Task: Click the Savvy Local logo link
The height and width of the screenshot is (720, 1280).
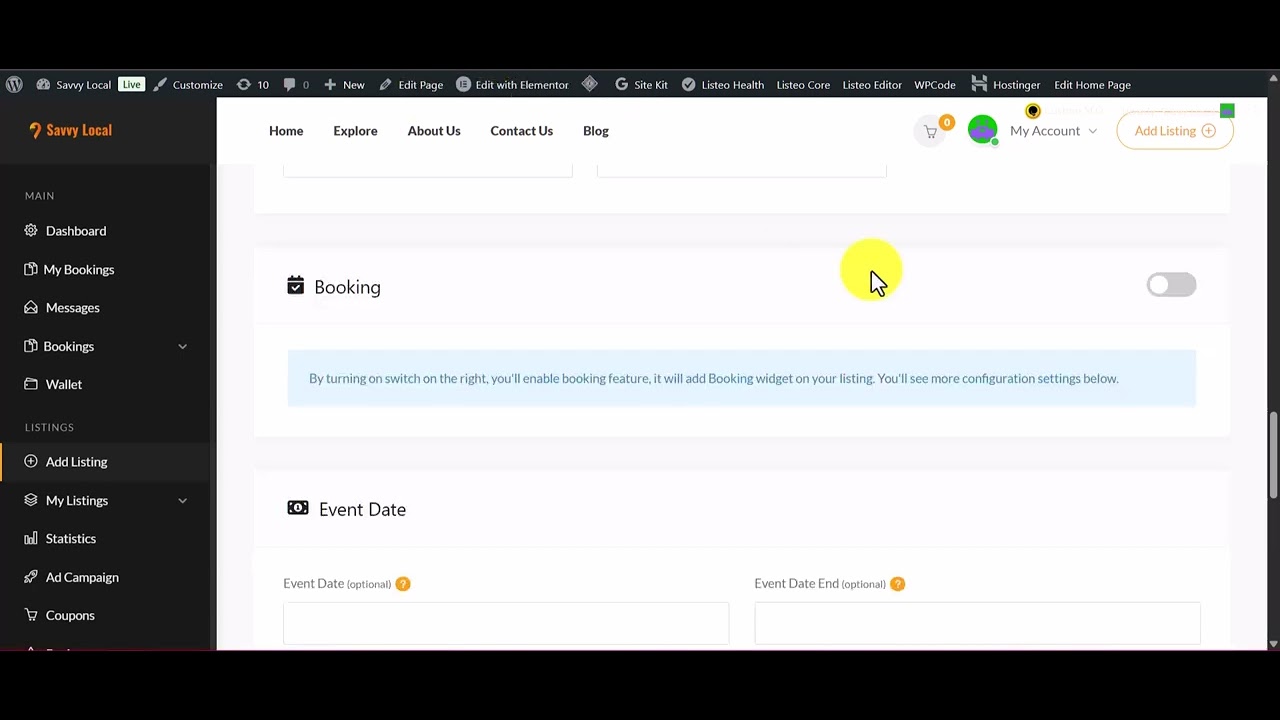Action: pos(71,130)
